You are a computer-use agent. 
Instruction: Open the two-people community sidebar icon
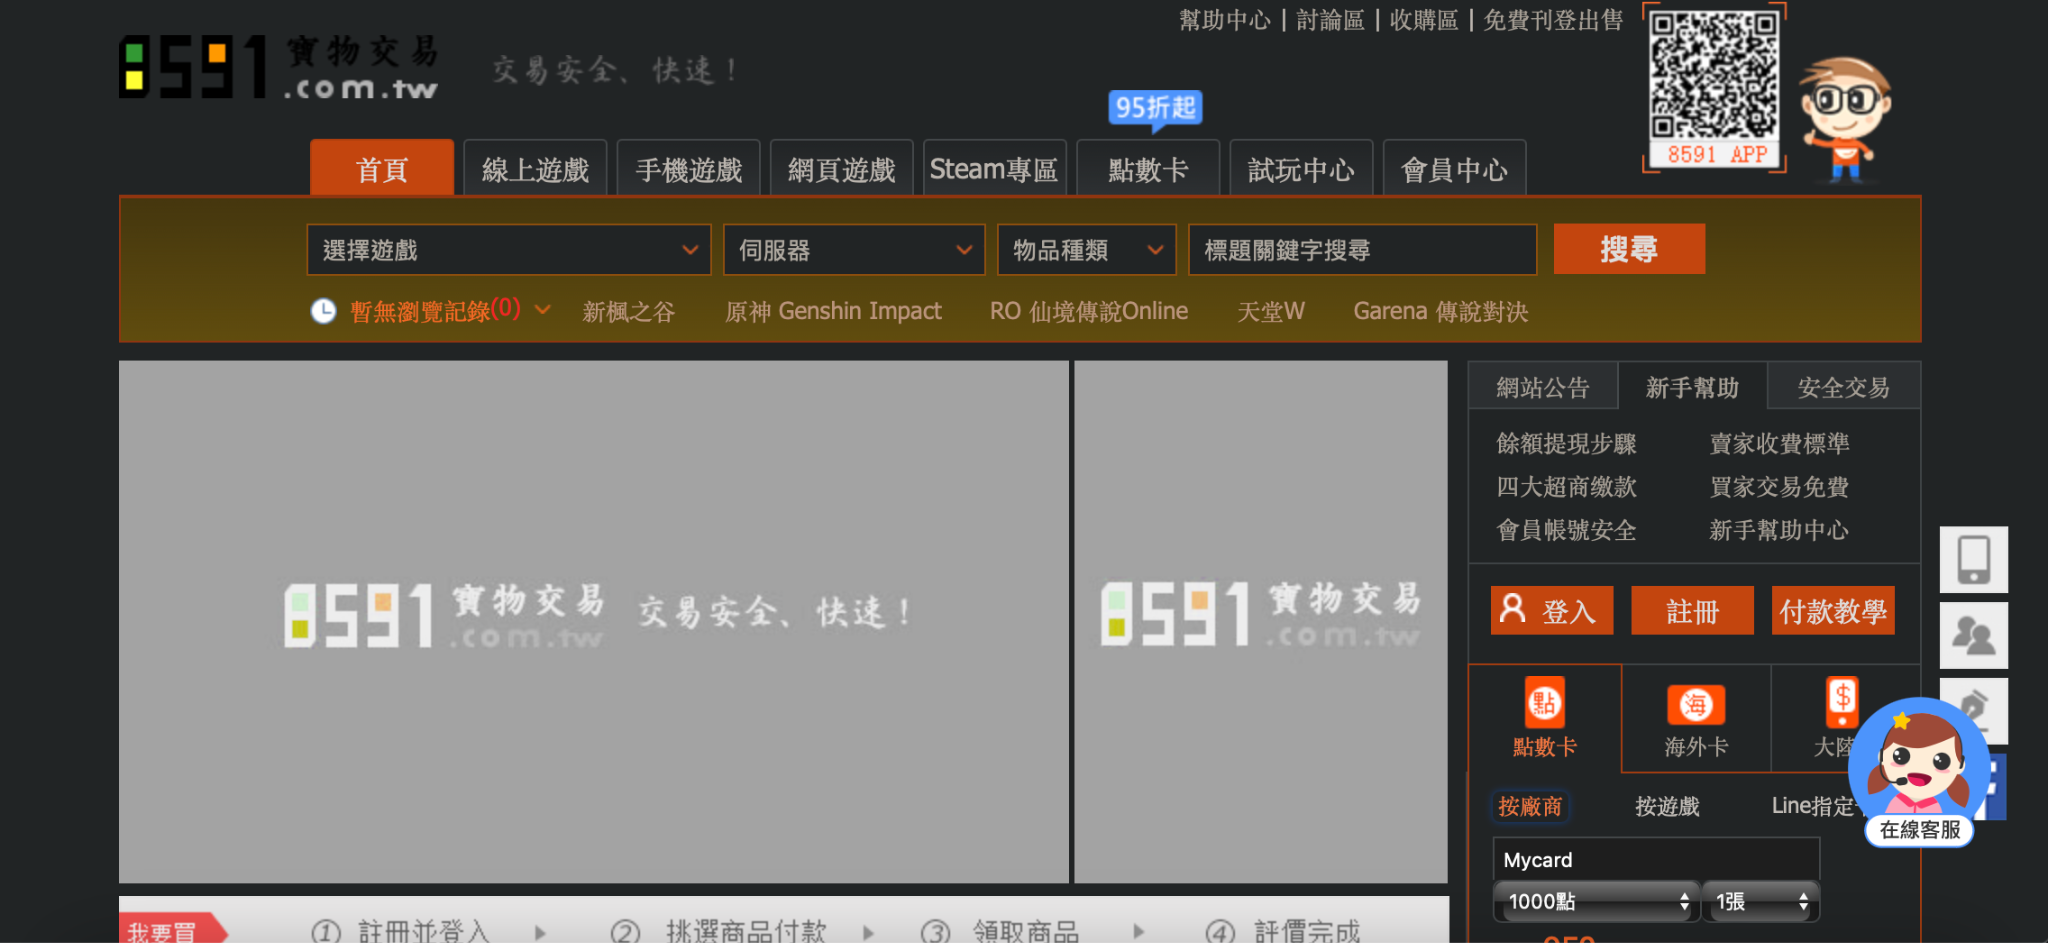[x=1973, y=635]
